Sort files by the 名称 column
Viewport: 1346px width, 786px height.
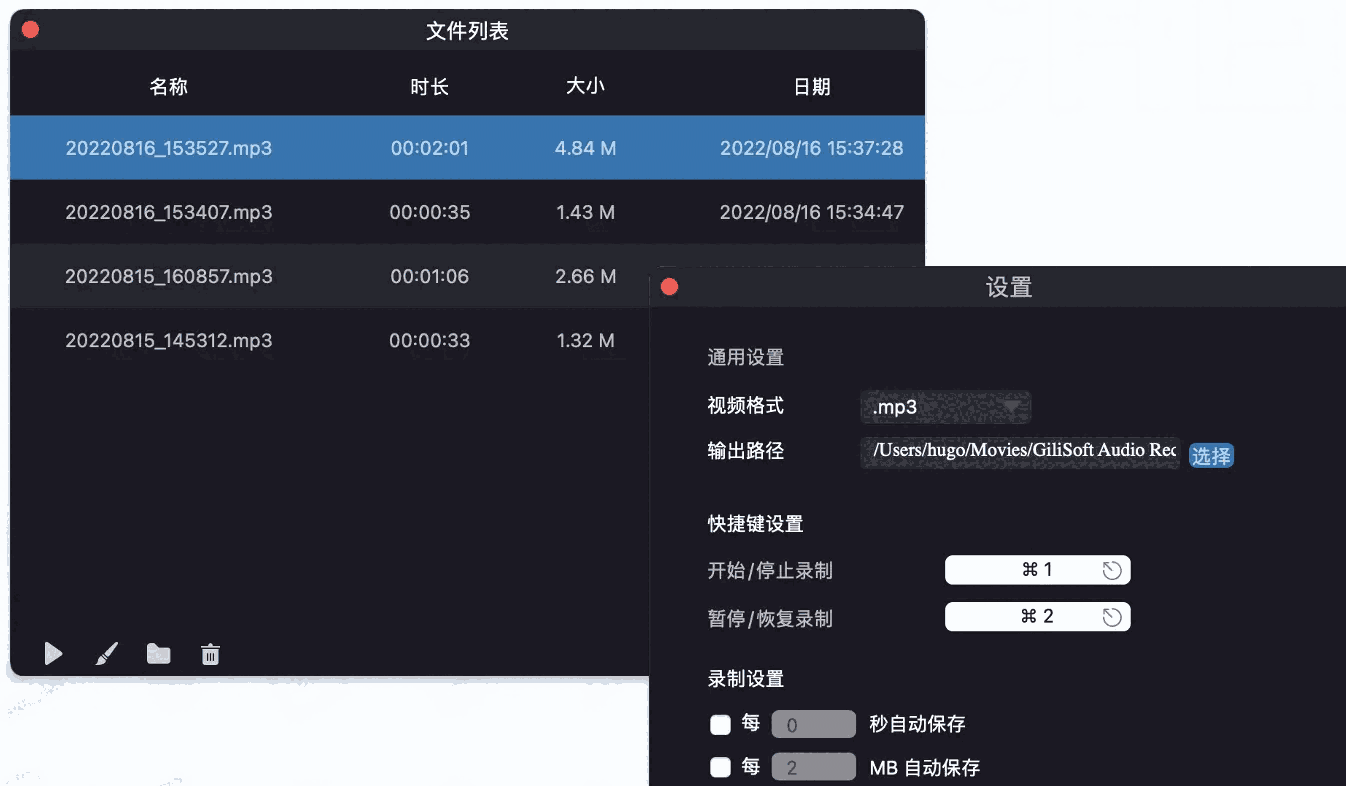168,86
